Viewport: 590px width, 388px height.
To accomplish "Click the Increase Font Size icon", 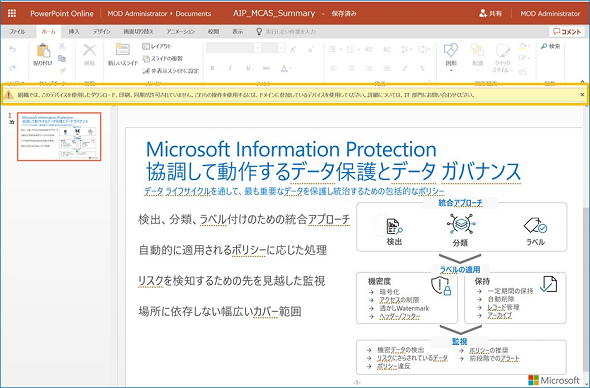I will tap(293, 49).
